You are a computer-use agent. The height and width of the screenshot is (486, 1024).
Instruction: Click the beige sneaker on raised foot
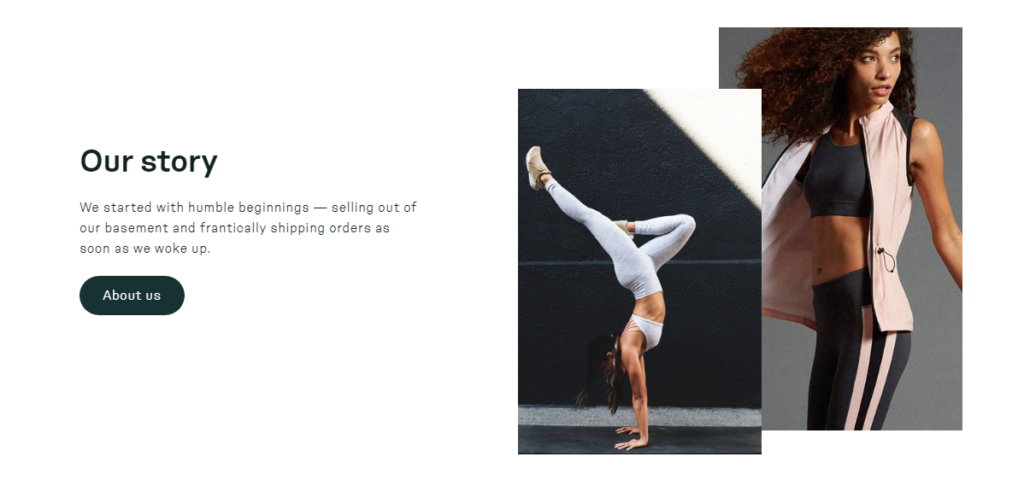click(x=537, y=167)
